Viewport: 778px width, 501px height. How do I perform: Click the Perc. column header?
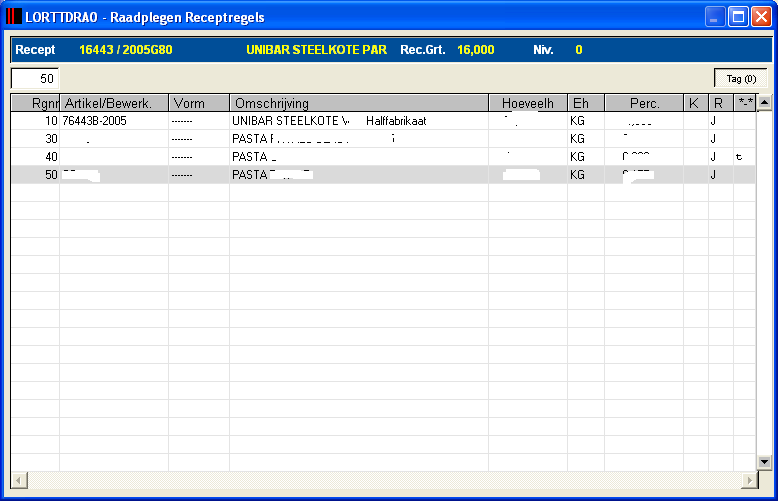644,103
